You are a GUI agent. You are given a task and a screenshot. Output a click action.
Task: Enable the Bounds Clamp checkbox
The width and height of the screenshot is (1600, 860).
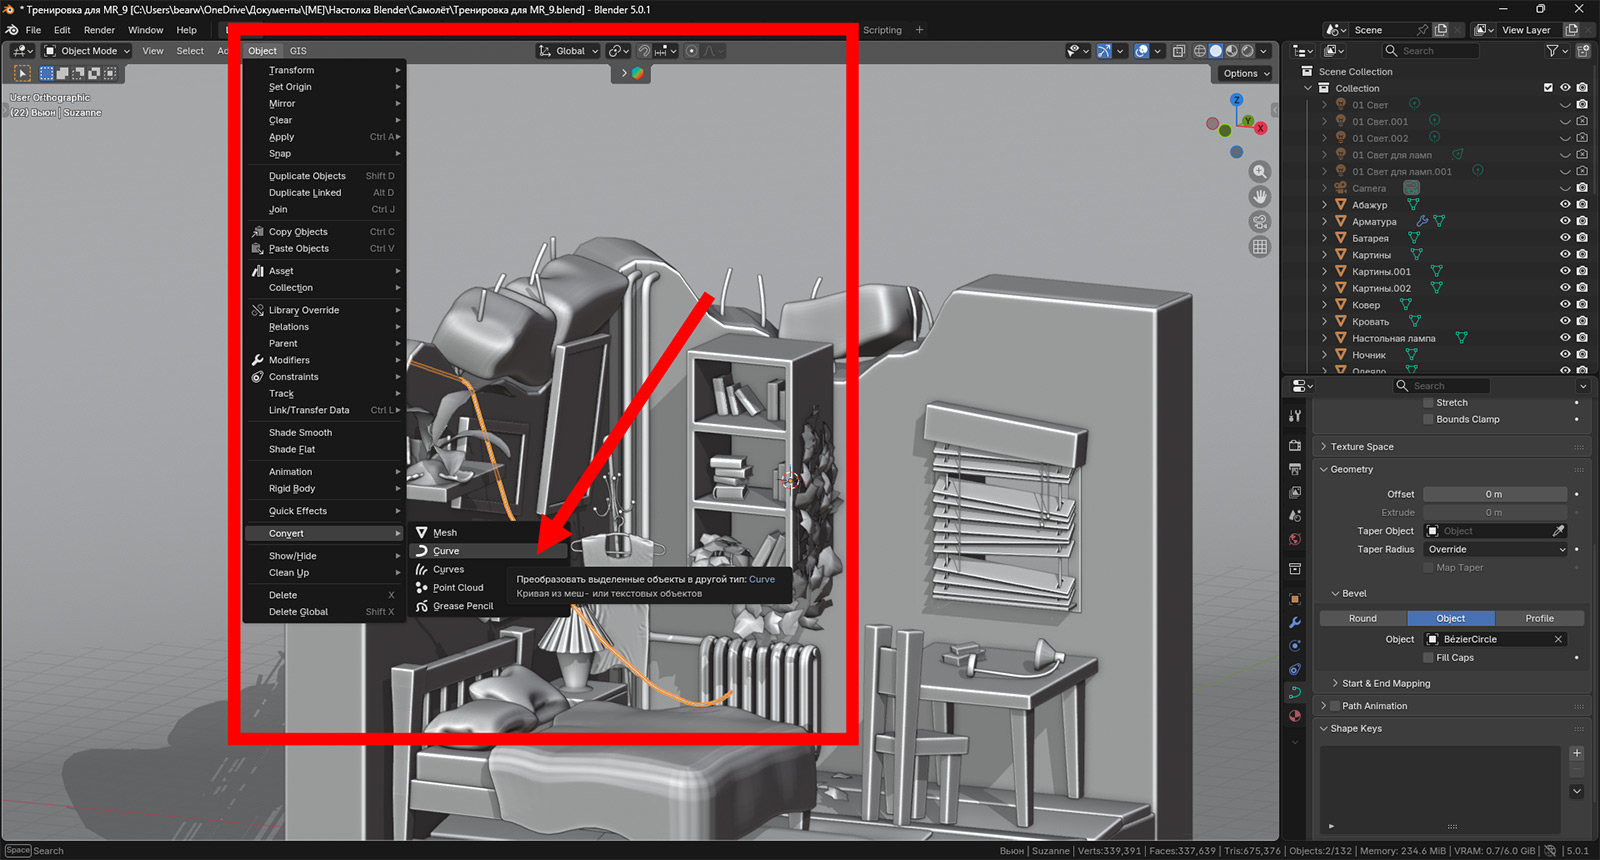(1429, 420)
